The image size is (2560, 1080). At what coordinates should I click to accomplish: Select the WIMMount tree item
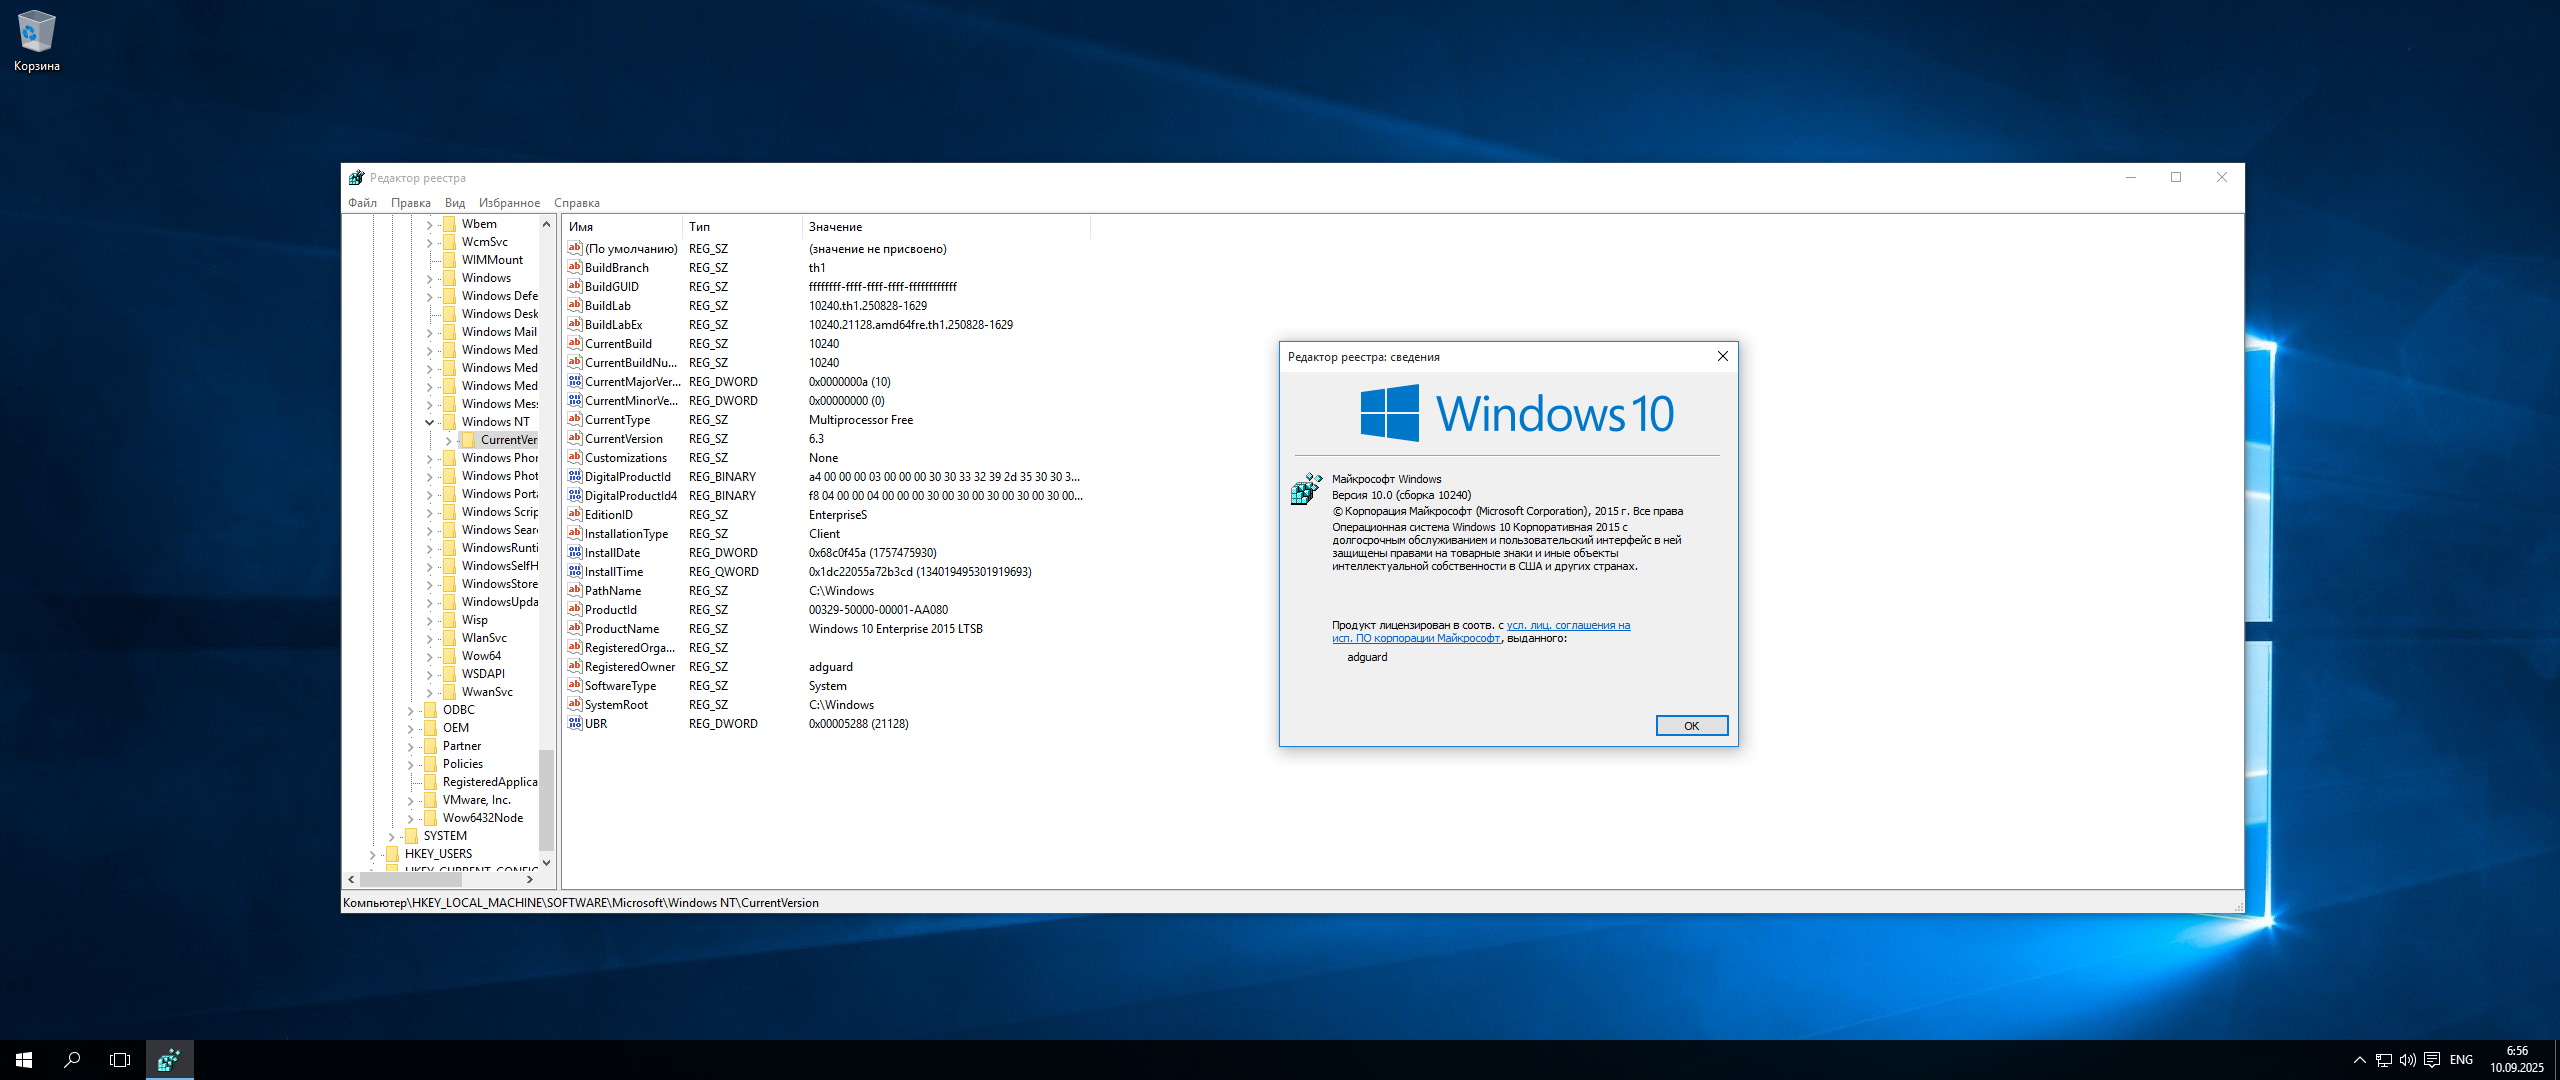[x=492, y=260]
